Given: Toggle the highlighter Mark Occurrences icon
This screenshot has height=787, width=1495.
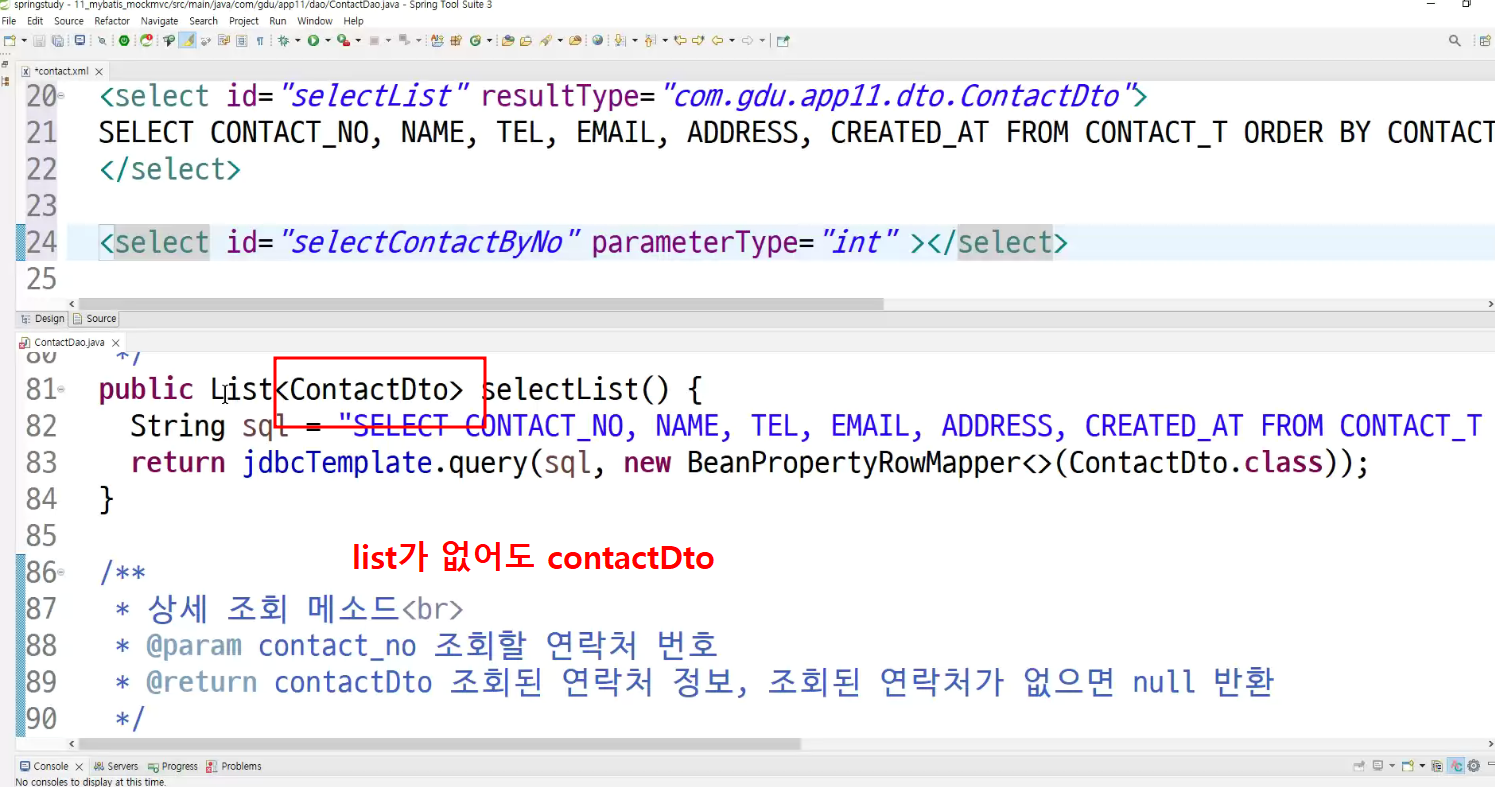Looking at the screenshot, I should (187, 41).
